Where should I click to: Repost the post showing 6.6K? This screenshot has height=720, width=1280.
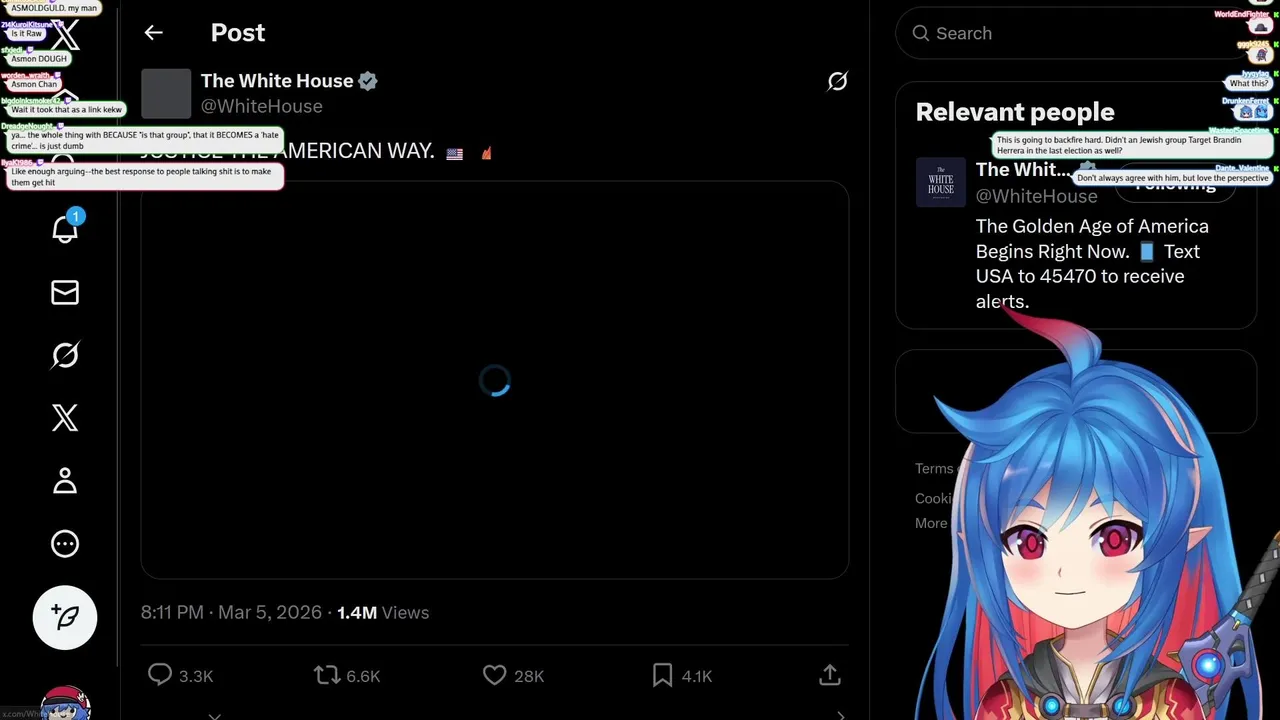346,676
